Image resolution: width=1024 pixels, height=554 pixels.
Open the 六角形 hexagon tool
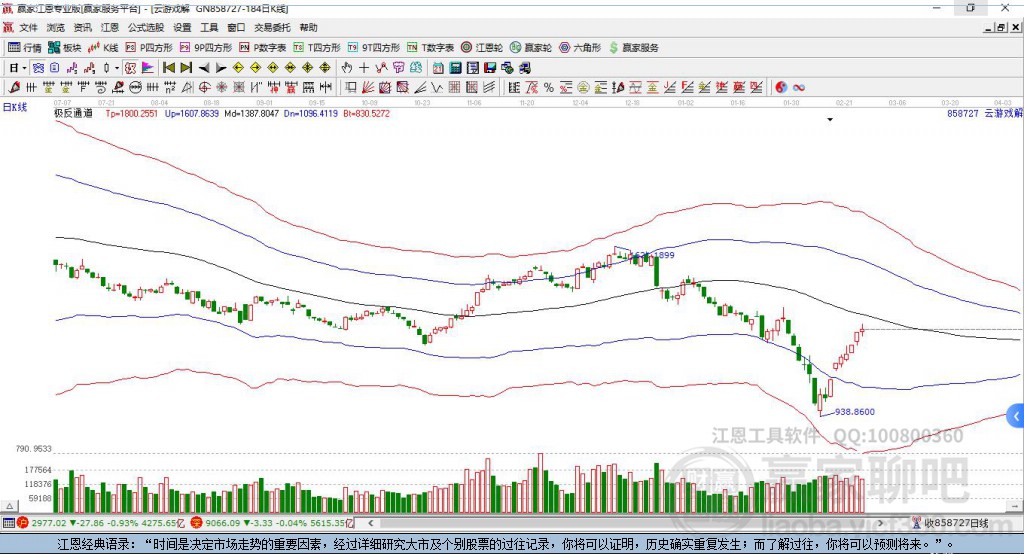[580, 48]
